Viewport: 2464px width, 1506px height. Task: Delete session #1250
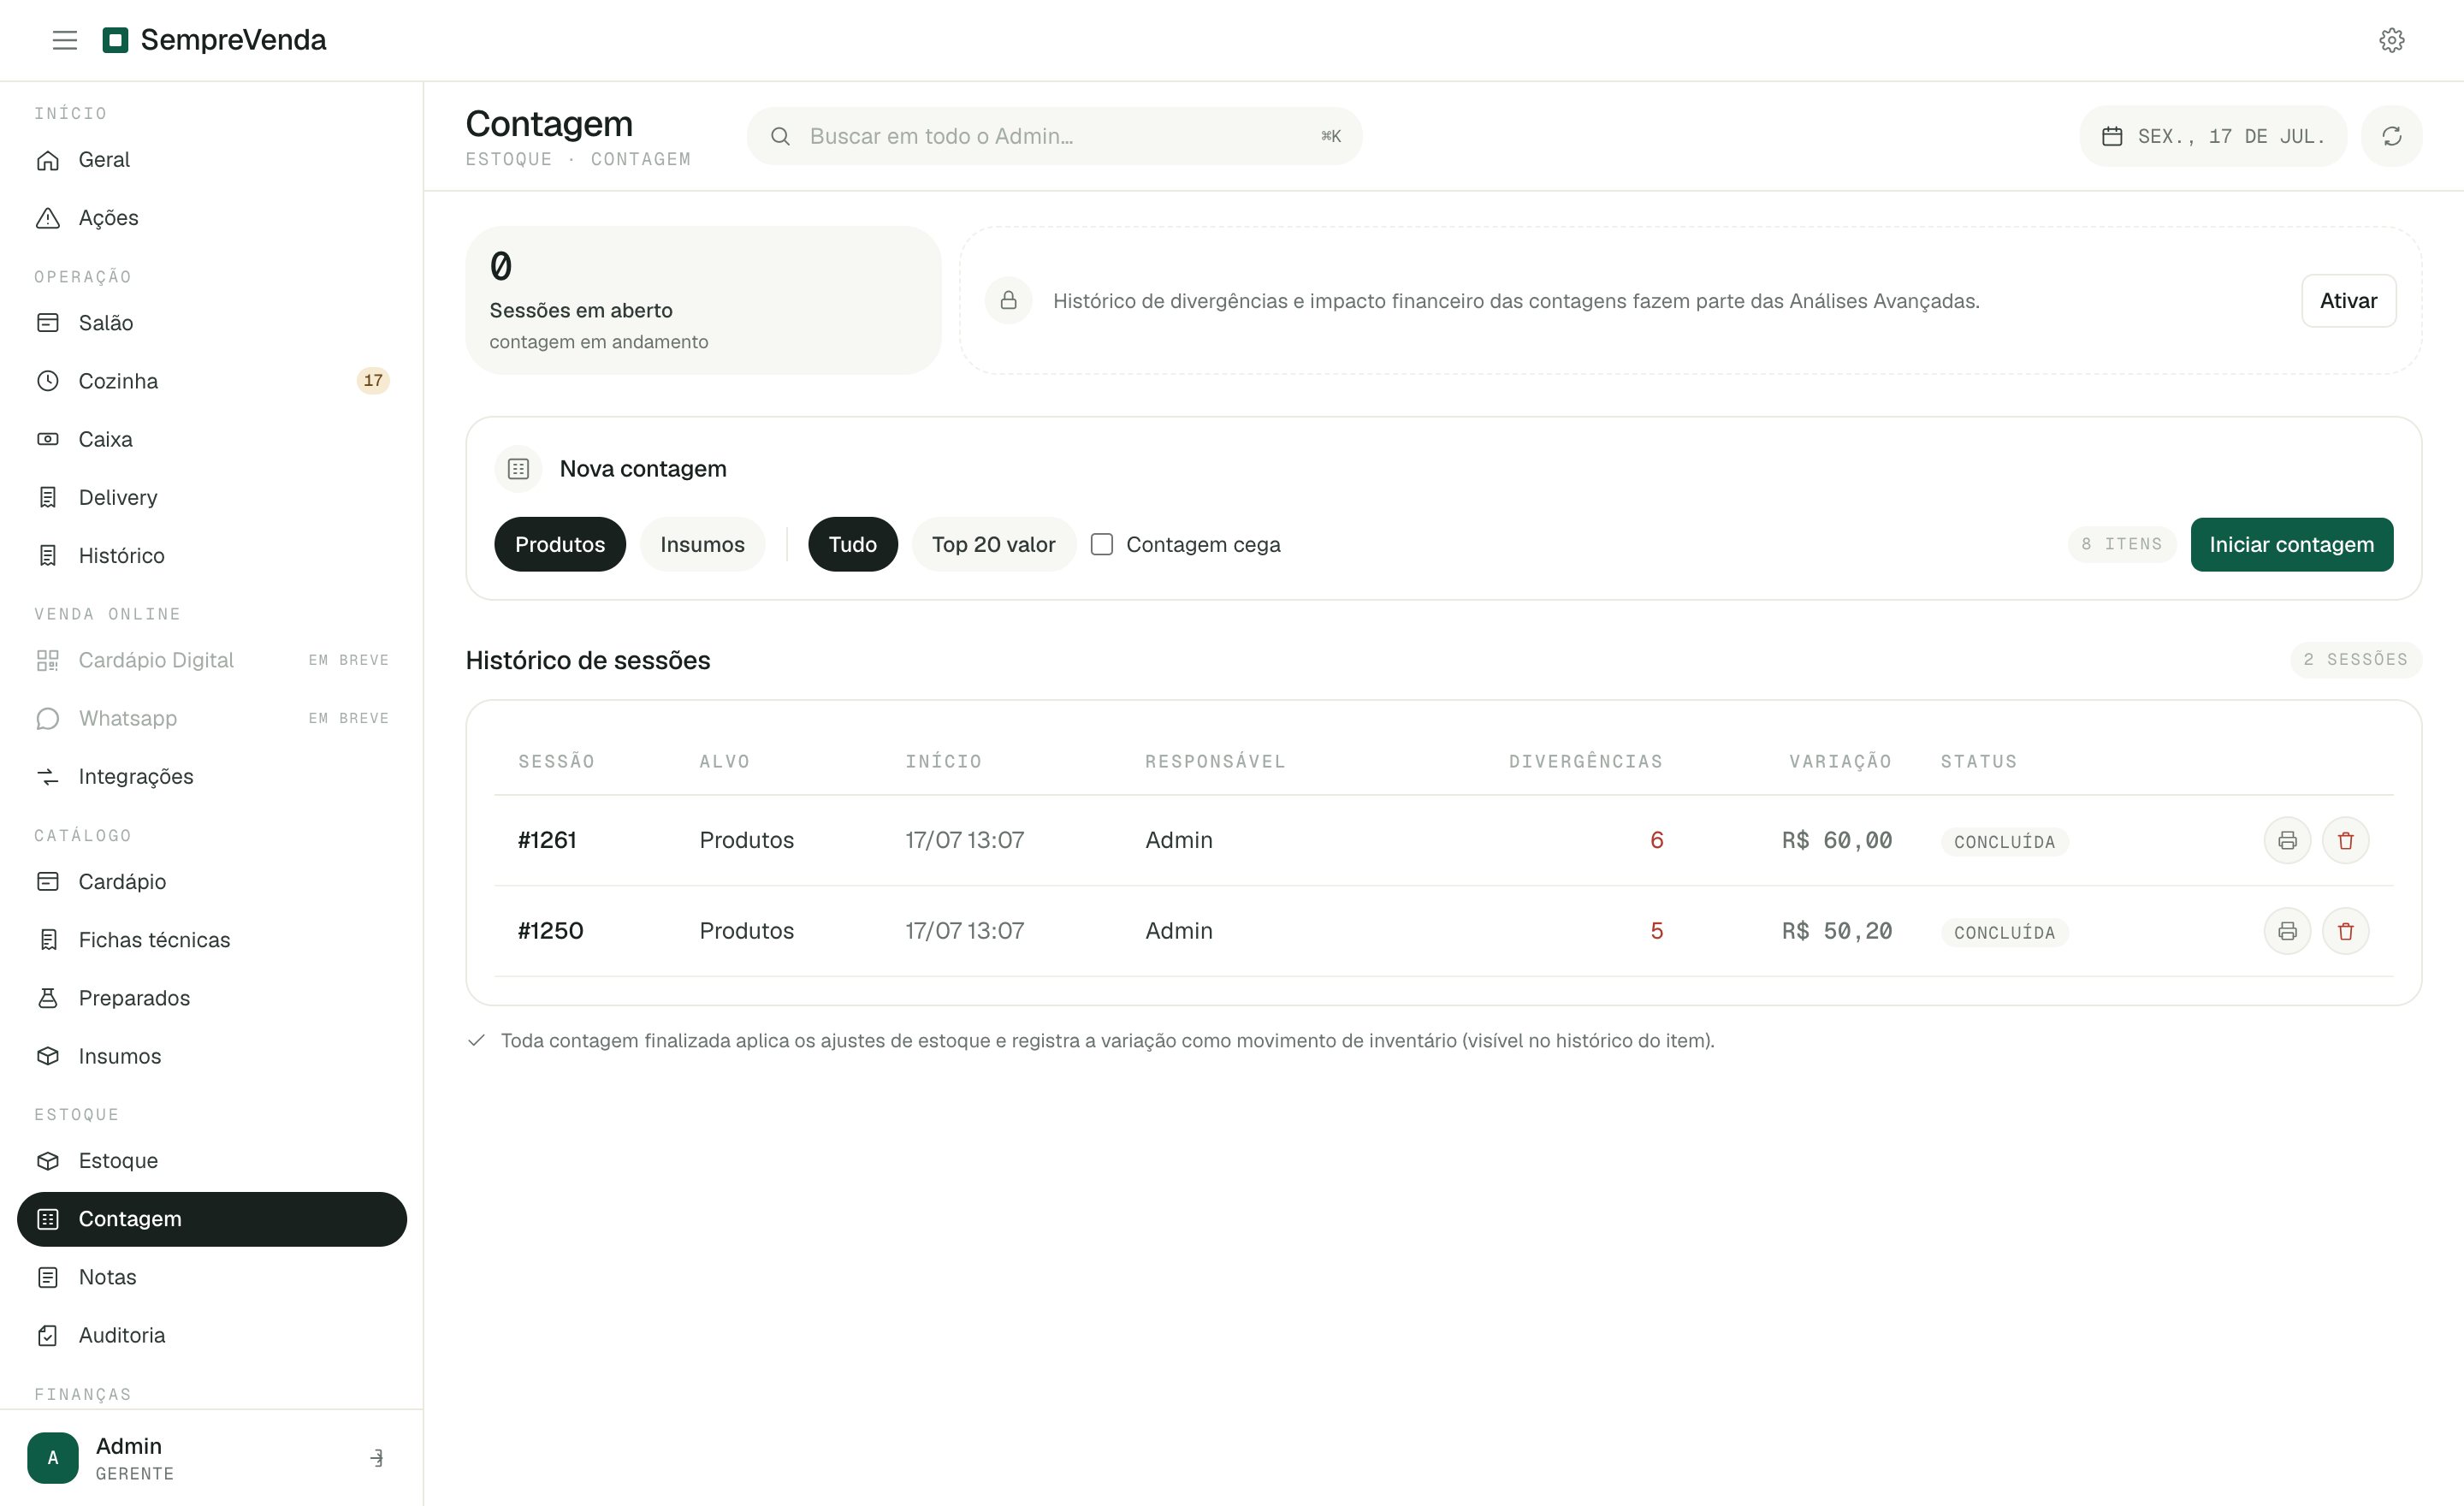click(2345, 931)
